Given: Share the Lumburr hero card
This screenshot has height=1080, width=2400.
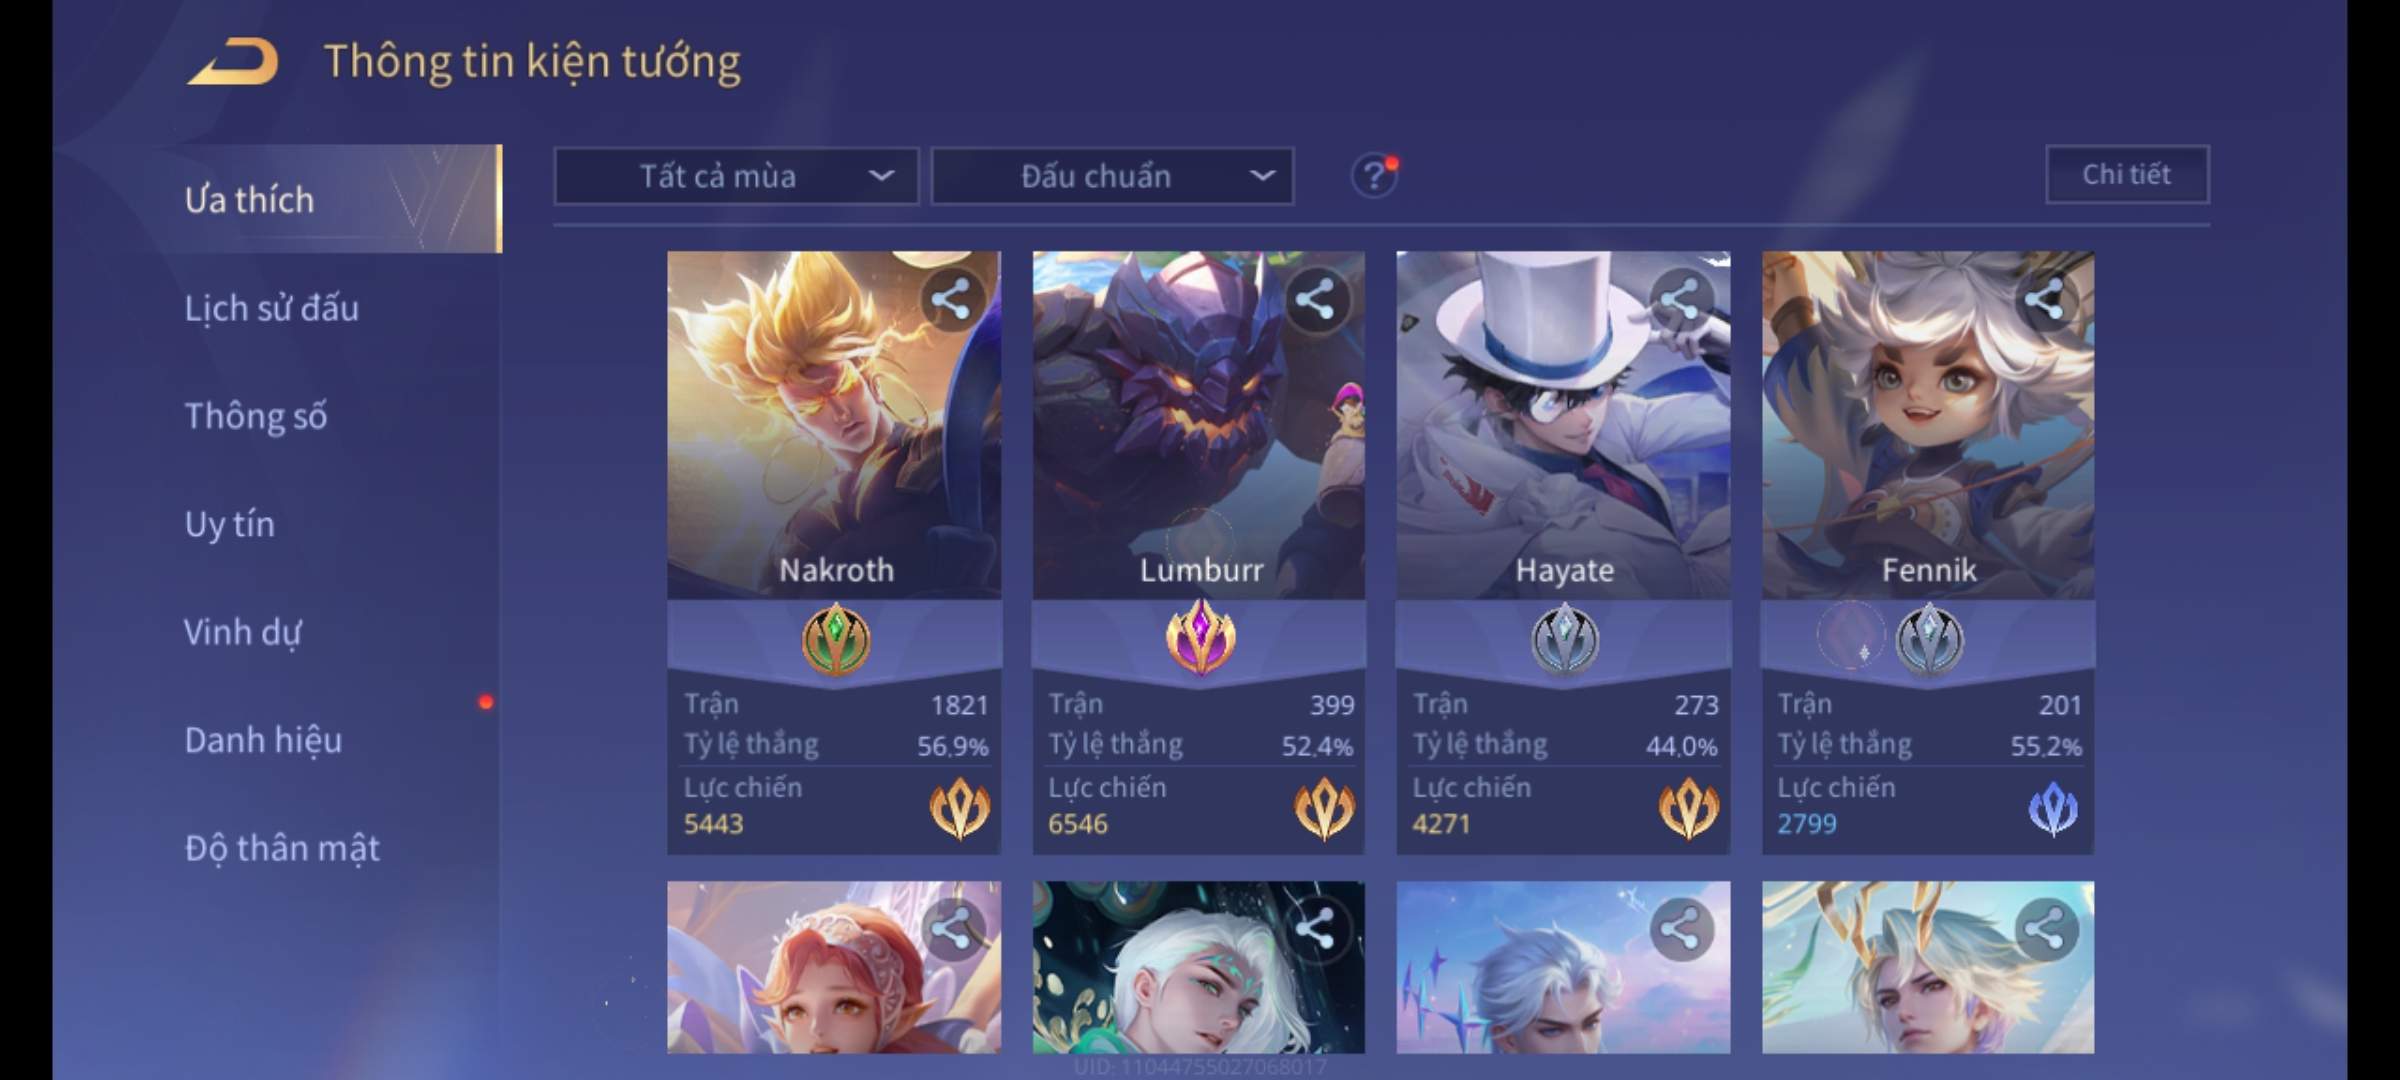Looking at the screenshot, I should (1315, 299).
